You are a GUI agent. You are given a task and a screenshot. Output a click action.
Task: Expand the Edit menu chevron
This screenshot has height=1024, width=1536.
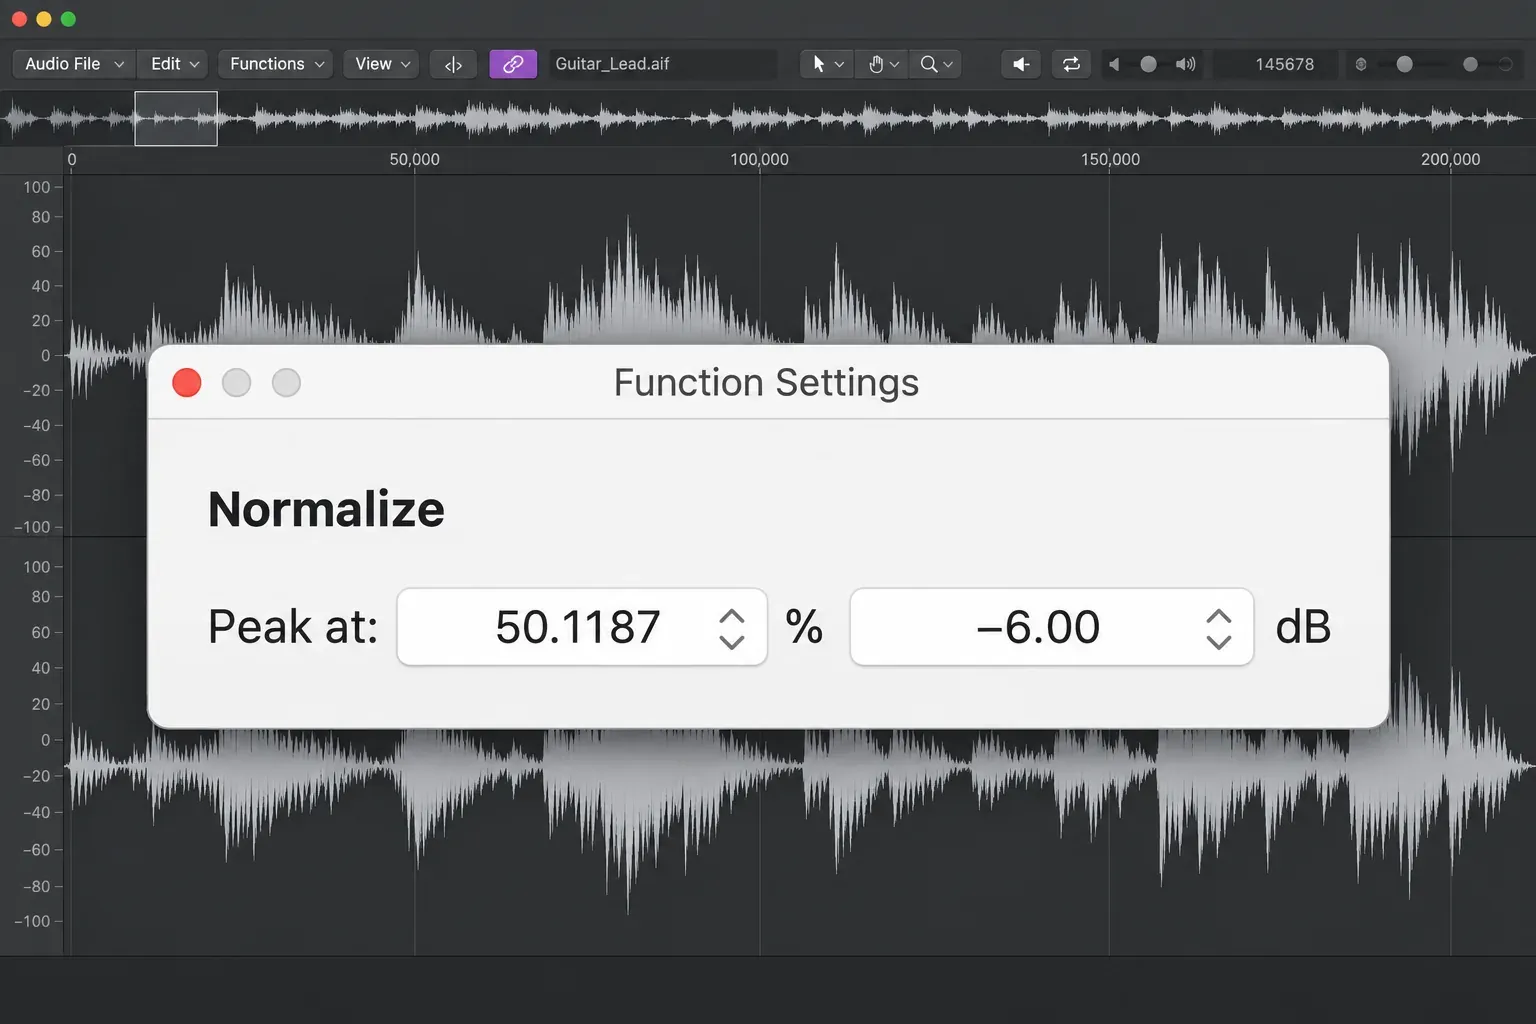click(194, 64)
